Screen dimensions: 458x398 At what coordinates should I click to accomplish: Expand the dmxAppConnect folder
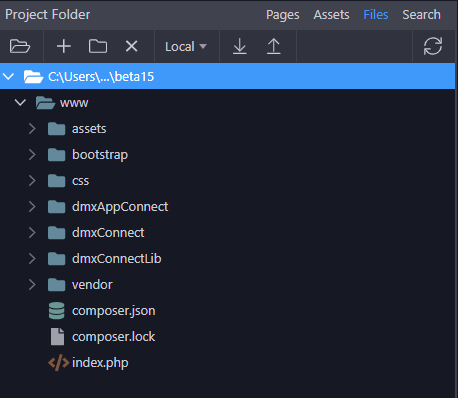click(x=32, y=207)
